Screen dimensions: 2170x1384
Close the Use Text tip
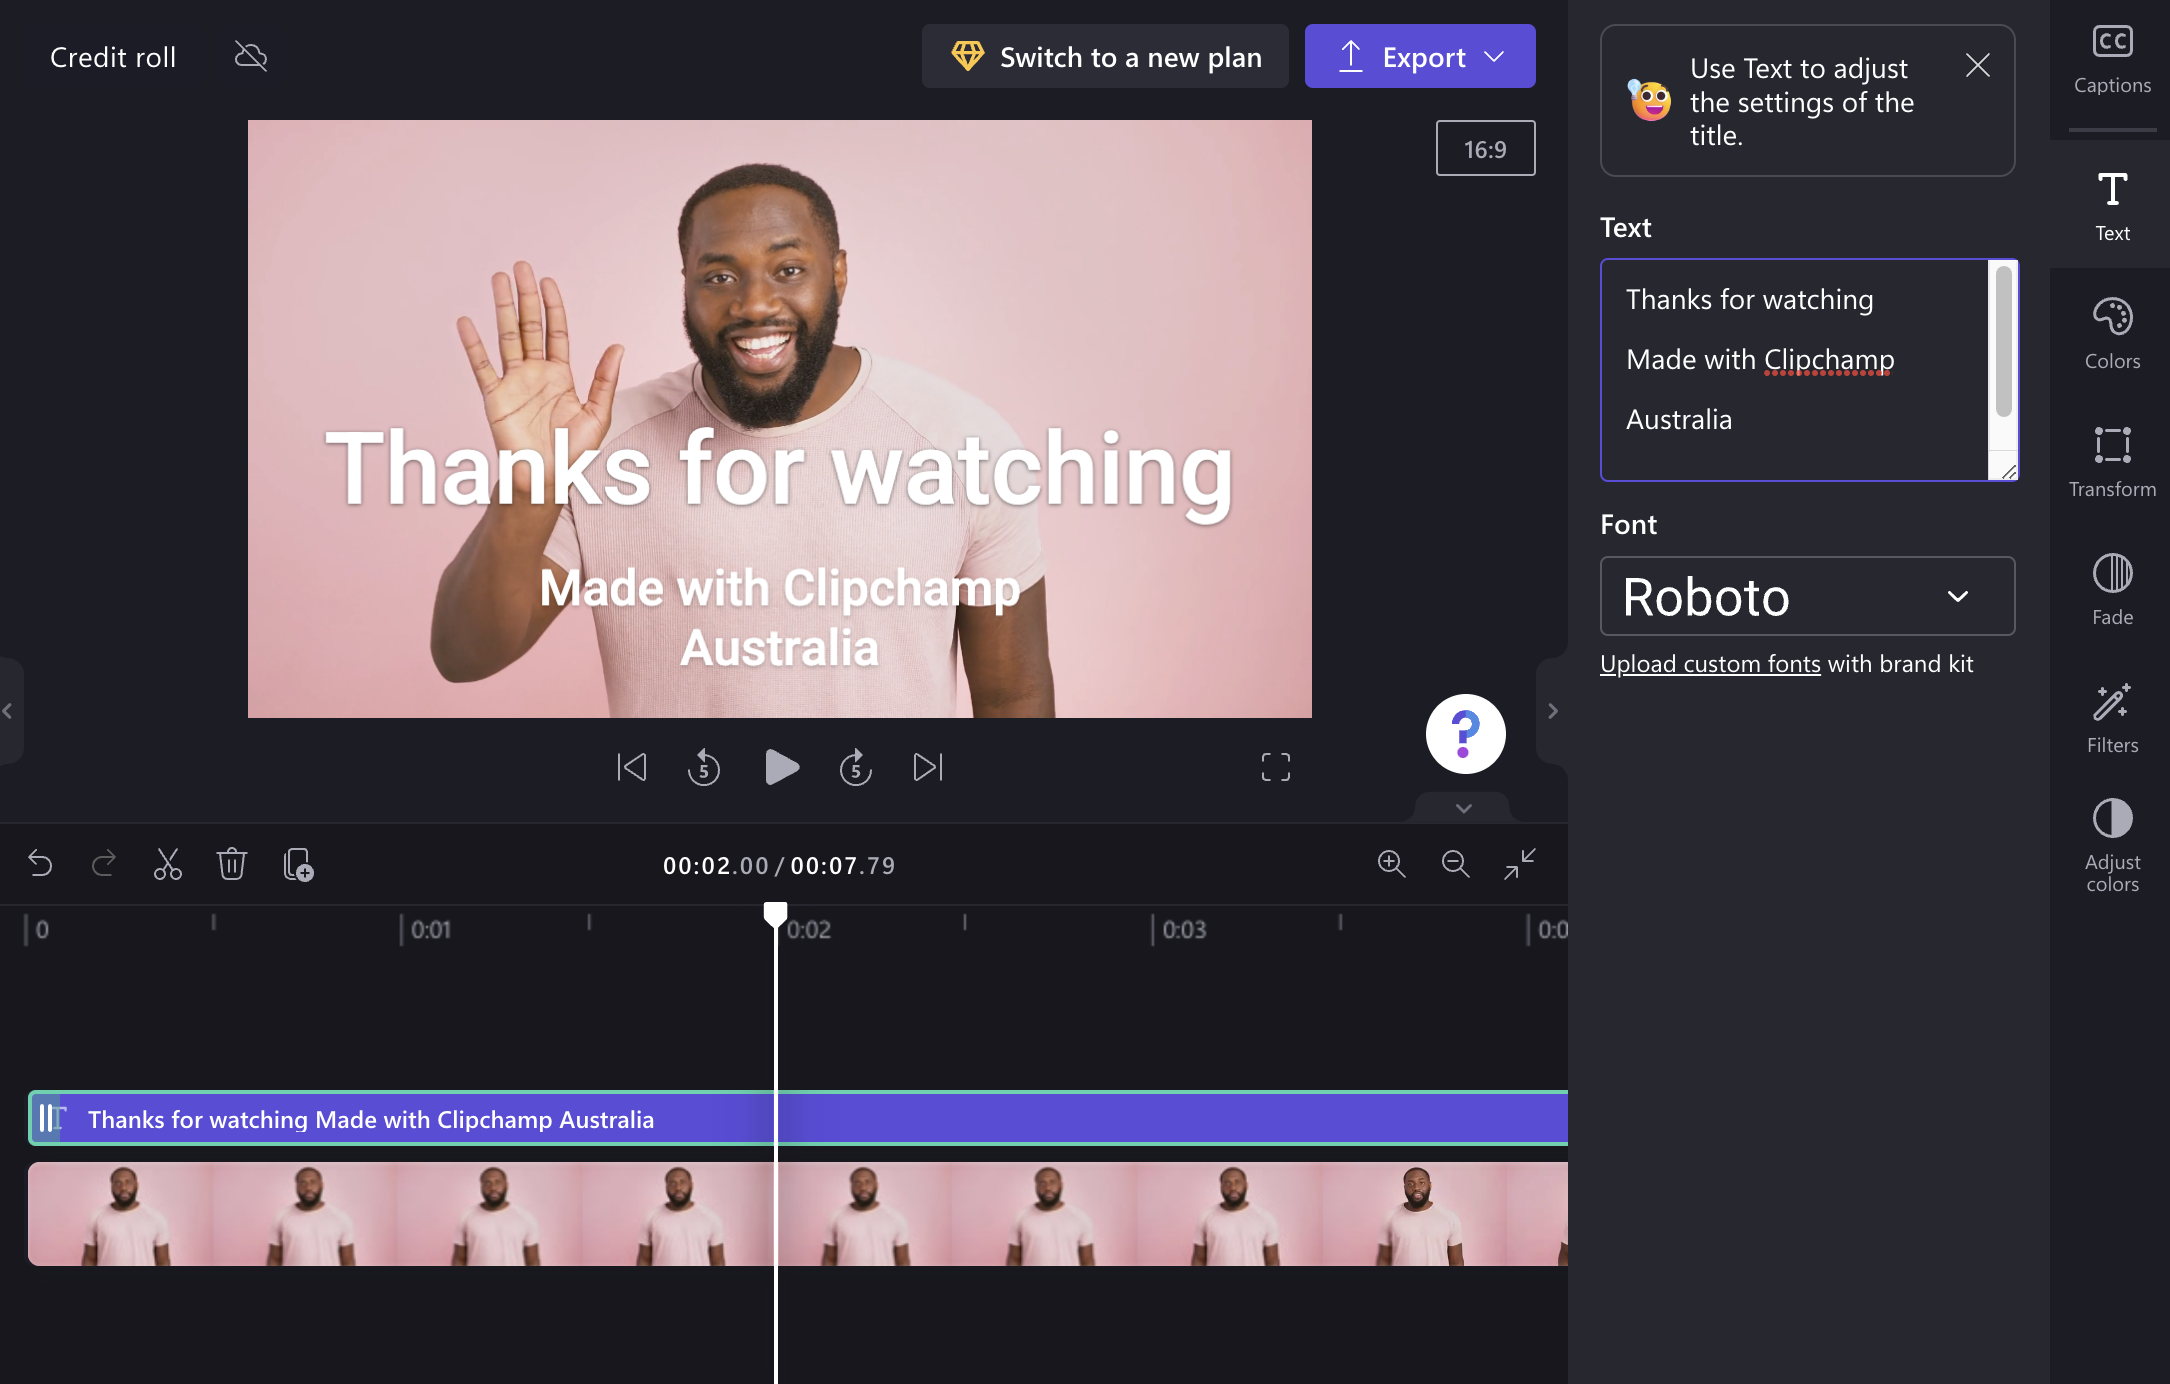1977,66
